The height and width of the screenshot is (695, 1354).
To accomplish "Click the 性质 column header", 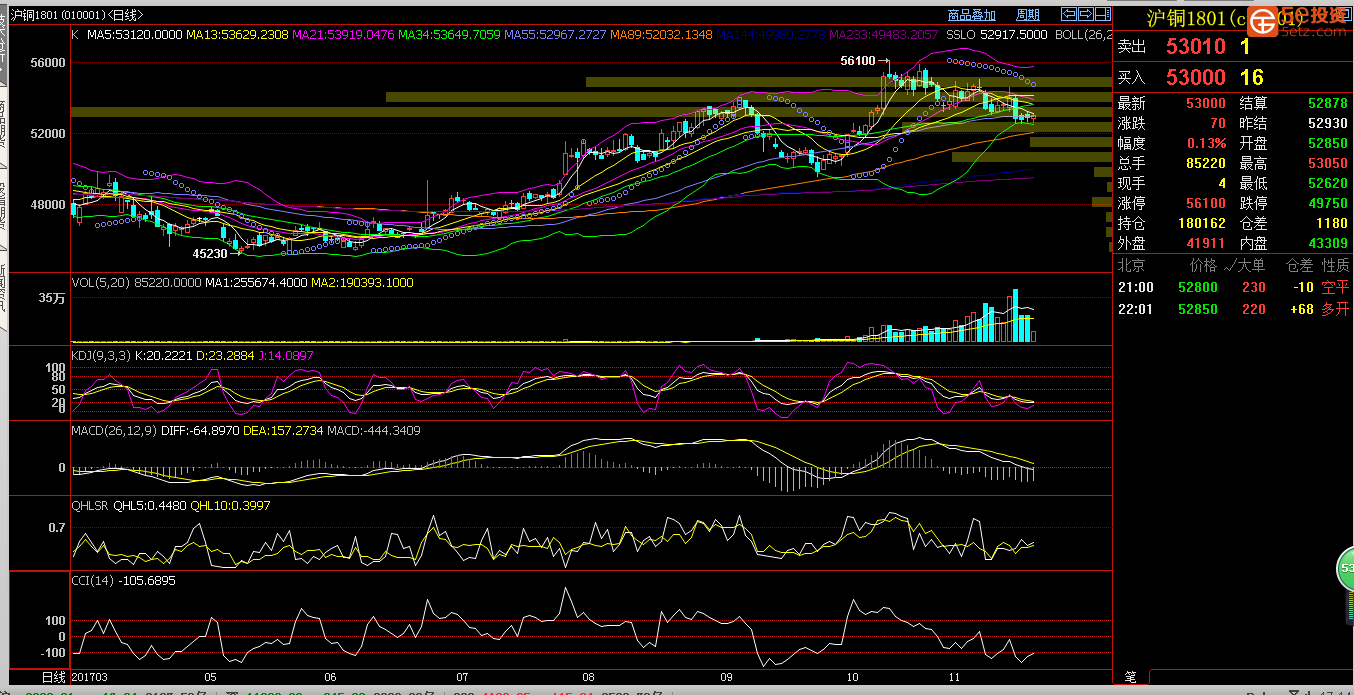I will click(1336, 266).
